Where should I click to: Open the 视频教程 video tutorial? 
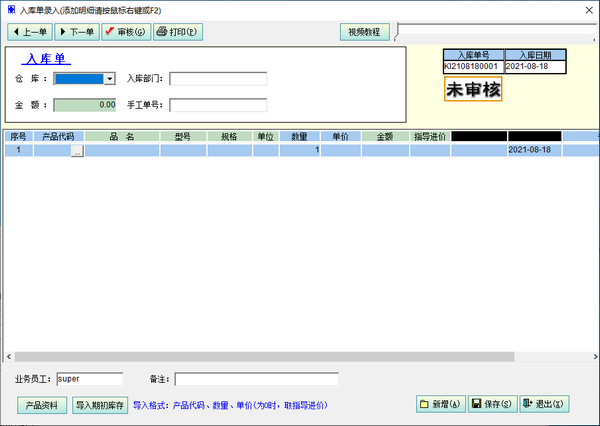click(365, 31)
